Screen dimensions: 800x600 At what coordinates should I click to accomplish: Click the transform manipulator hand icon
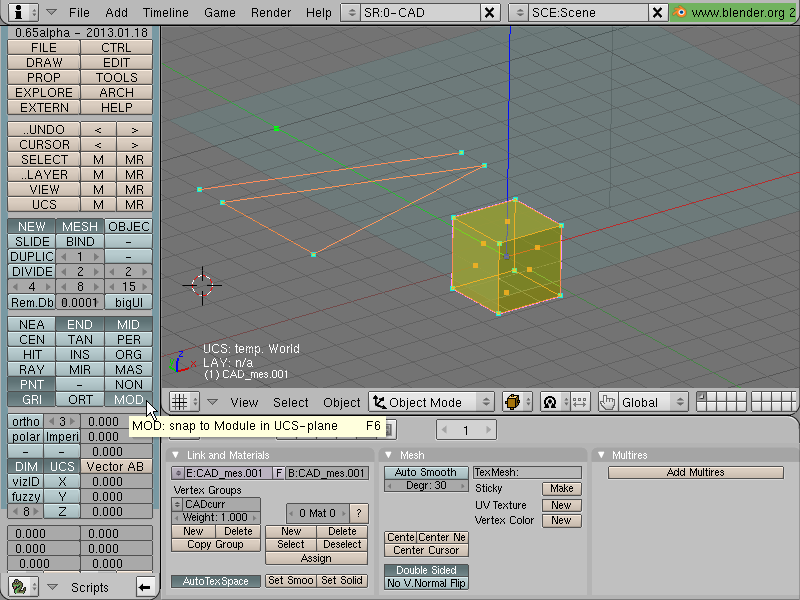607,402
